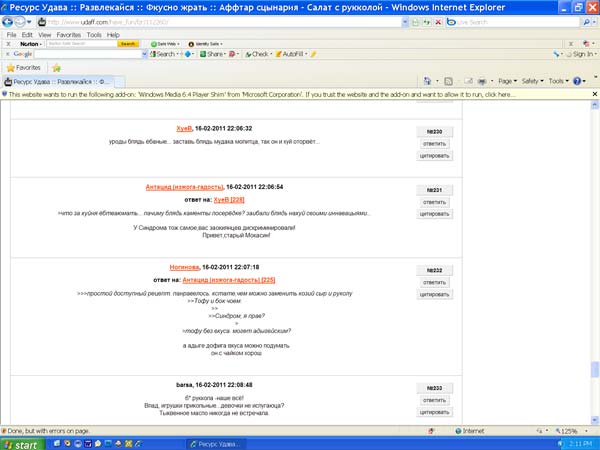This screenshot has height=450, width=600.
Task: Click the Norton Safe Search field
Action: (x=82, y=44)
